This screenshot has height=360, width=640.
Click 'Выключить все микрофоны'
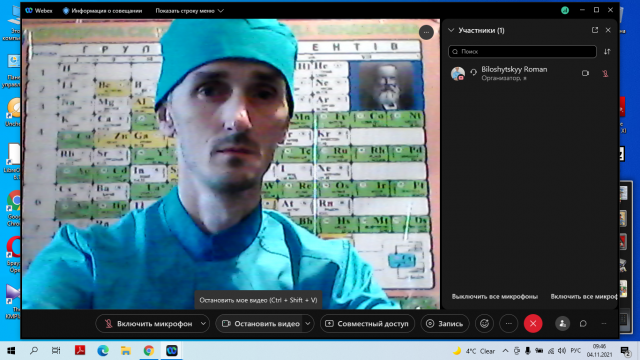(x=495, y=296)
